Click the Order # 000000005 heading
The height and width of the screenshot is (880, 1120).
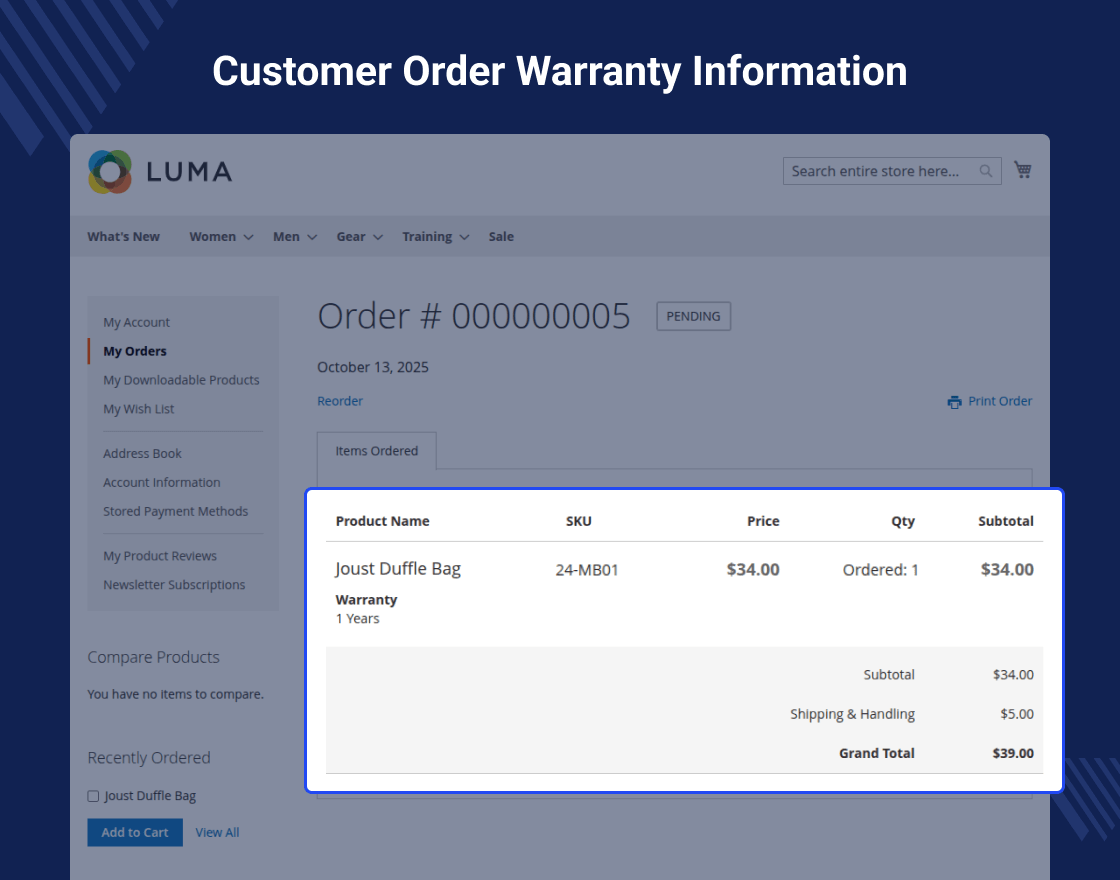click(x=474, y=316)
